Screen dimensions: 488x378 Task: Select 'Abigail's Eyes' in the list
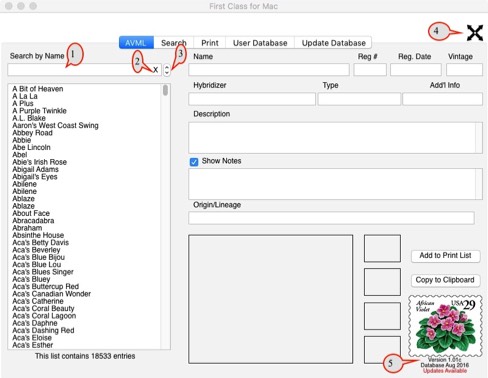coord(35,177)
